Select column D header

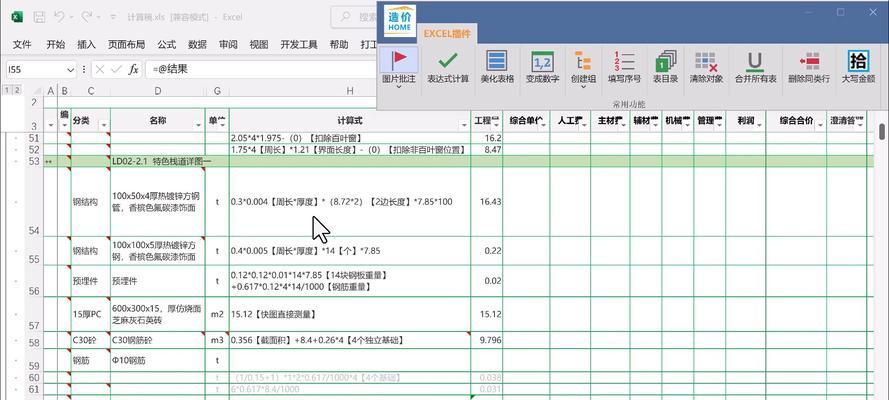click(x=158, y=91)
